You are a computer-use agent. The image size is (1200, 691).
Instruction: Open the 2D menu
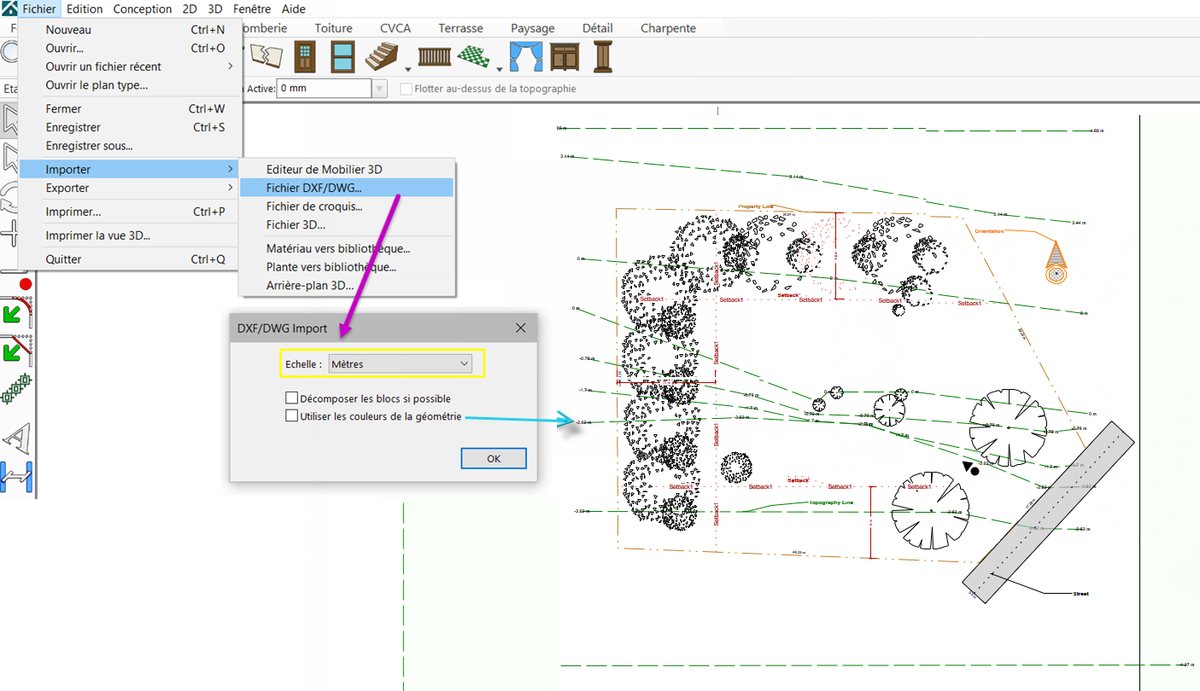pyautogui.click(x=189, y=9)
